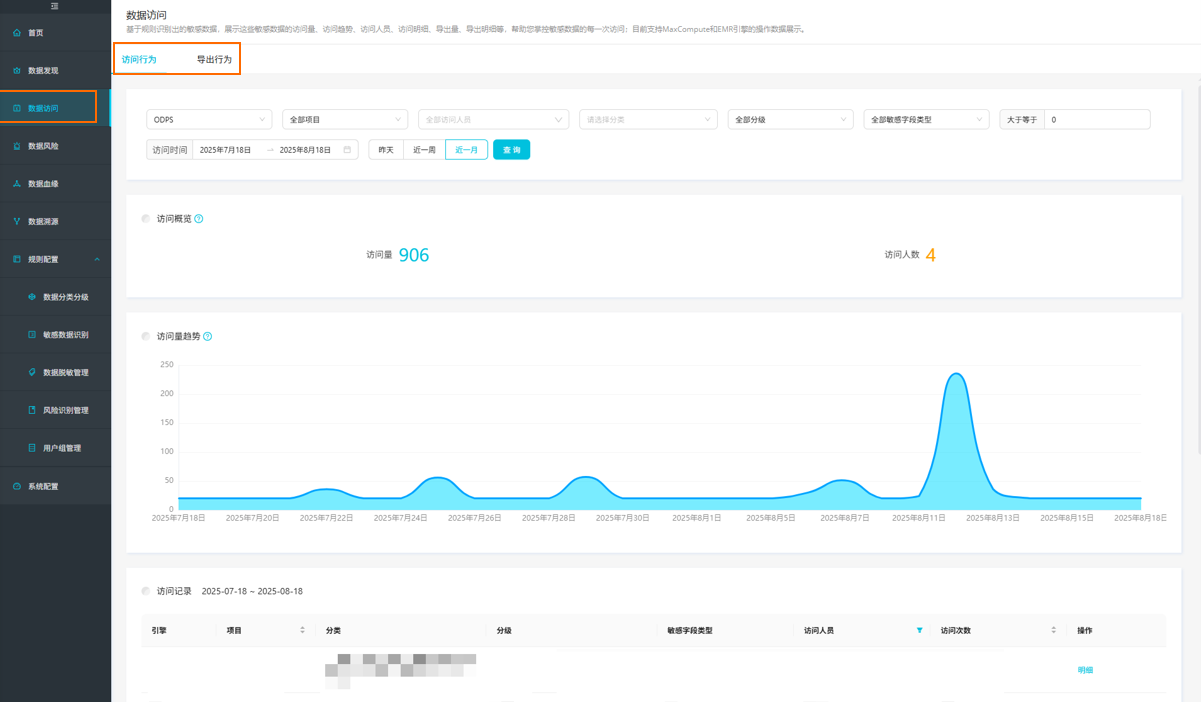Screen dimensions: 1201x702
Task: Open 数据风险 menu item
Action: 55,146
